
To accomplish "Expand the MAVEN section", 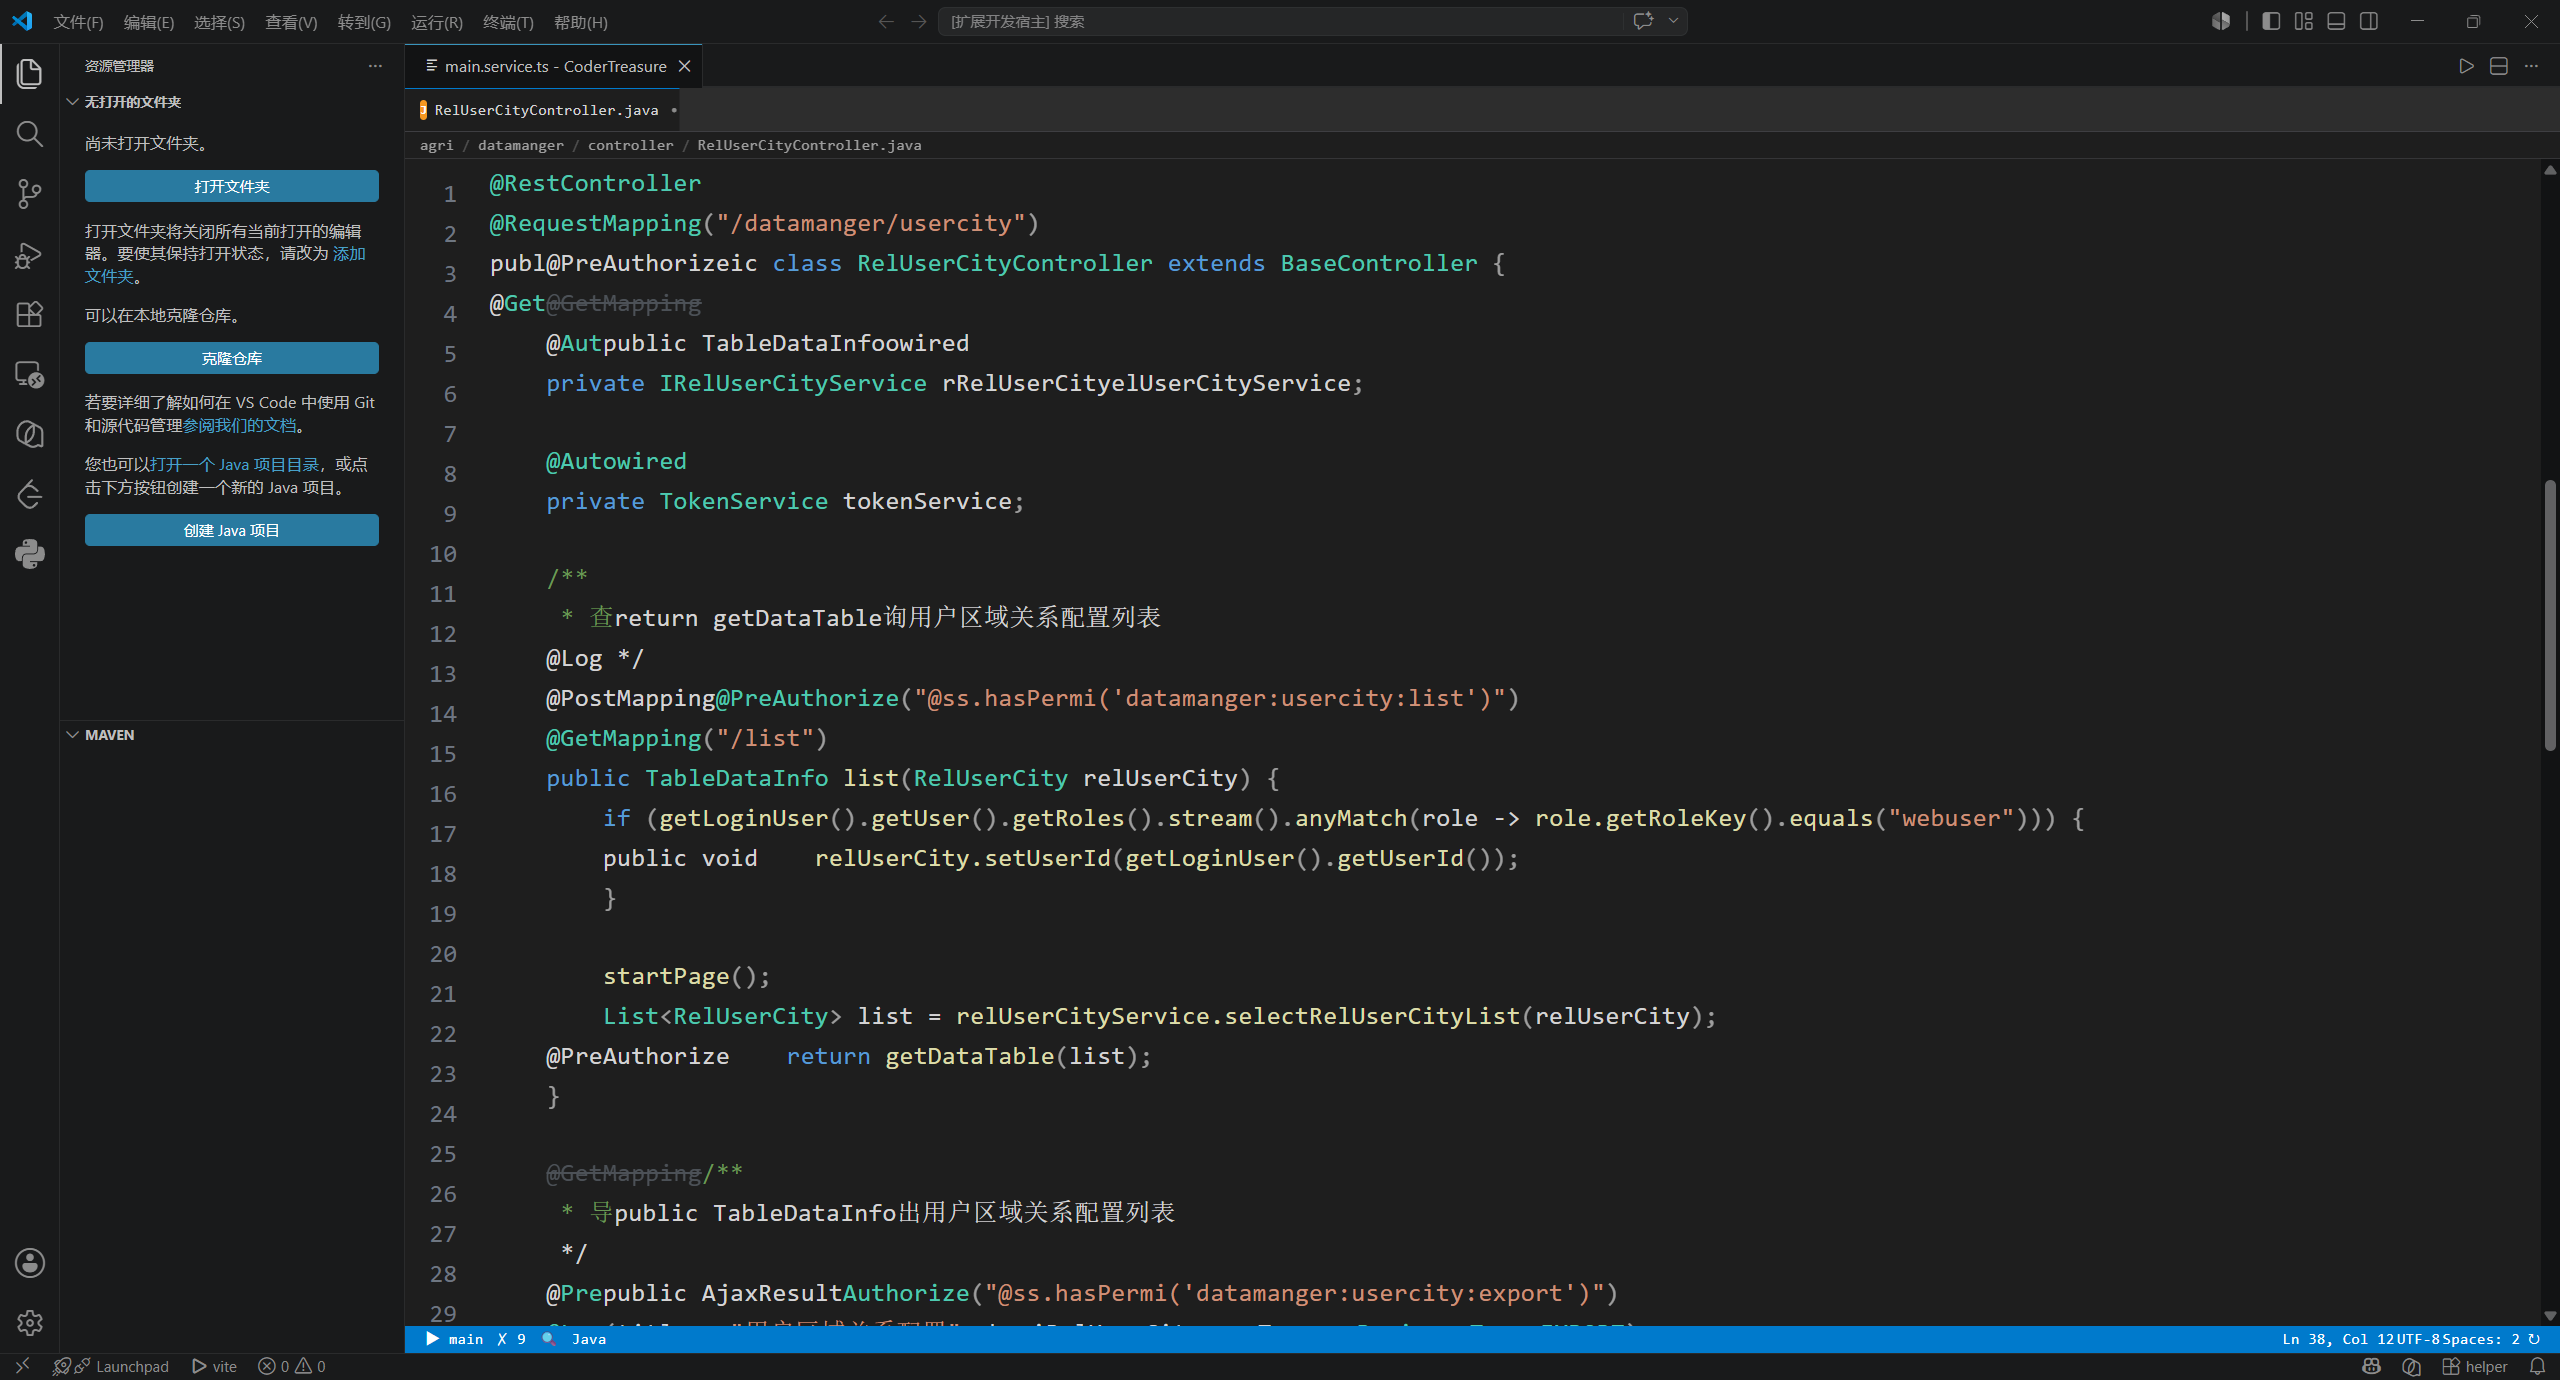I will coord(109,734).
